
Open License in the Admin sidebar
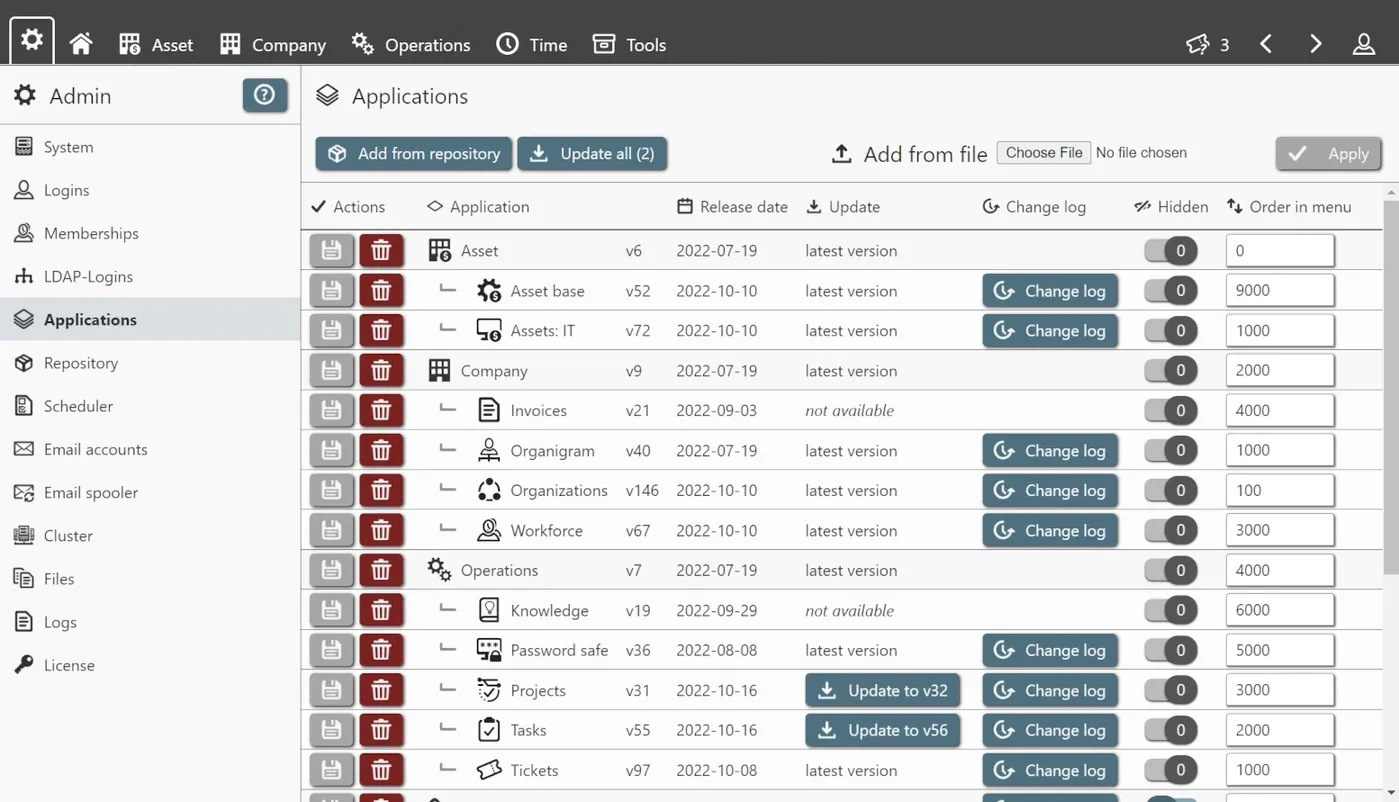tap(150, 665)
